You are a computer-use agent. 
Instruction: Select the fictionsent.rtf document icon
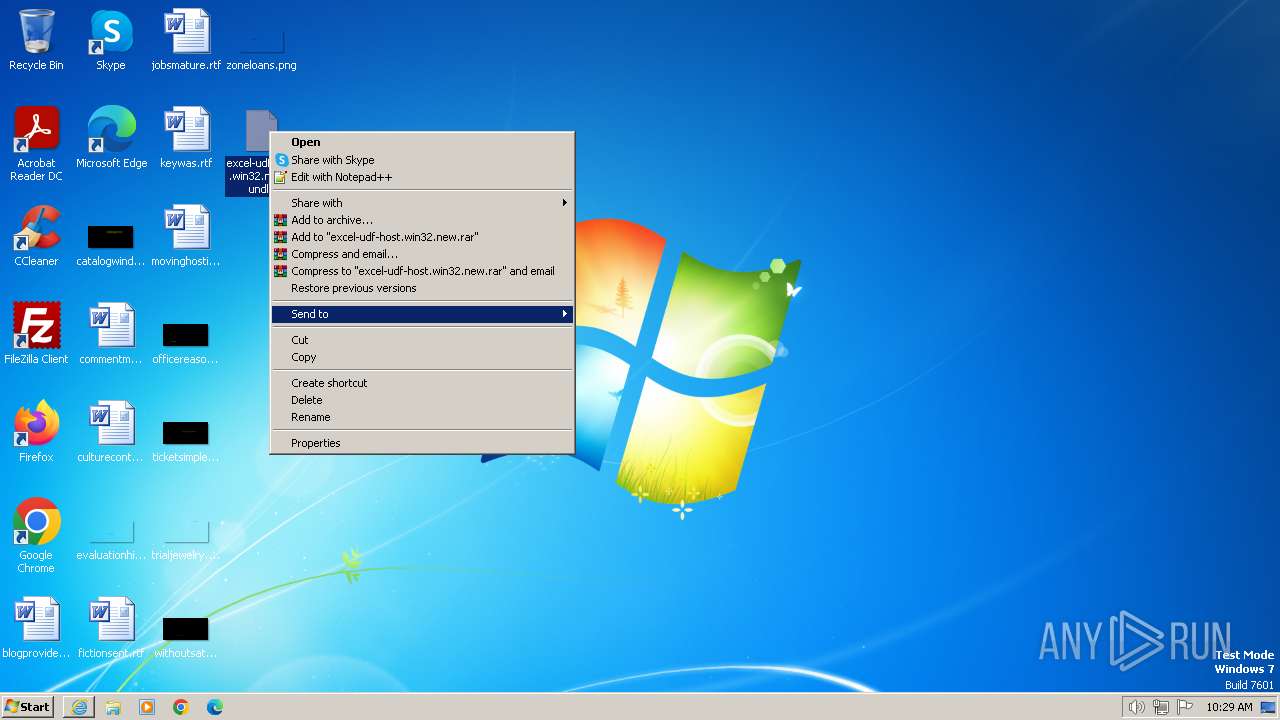(x=111, y=629)
